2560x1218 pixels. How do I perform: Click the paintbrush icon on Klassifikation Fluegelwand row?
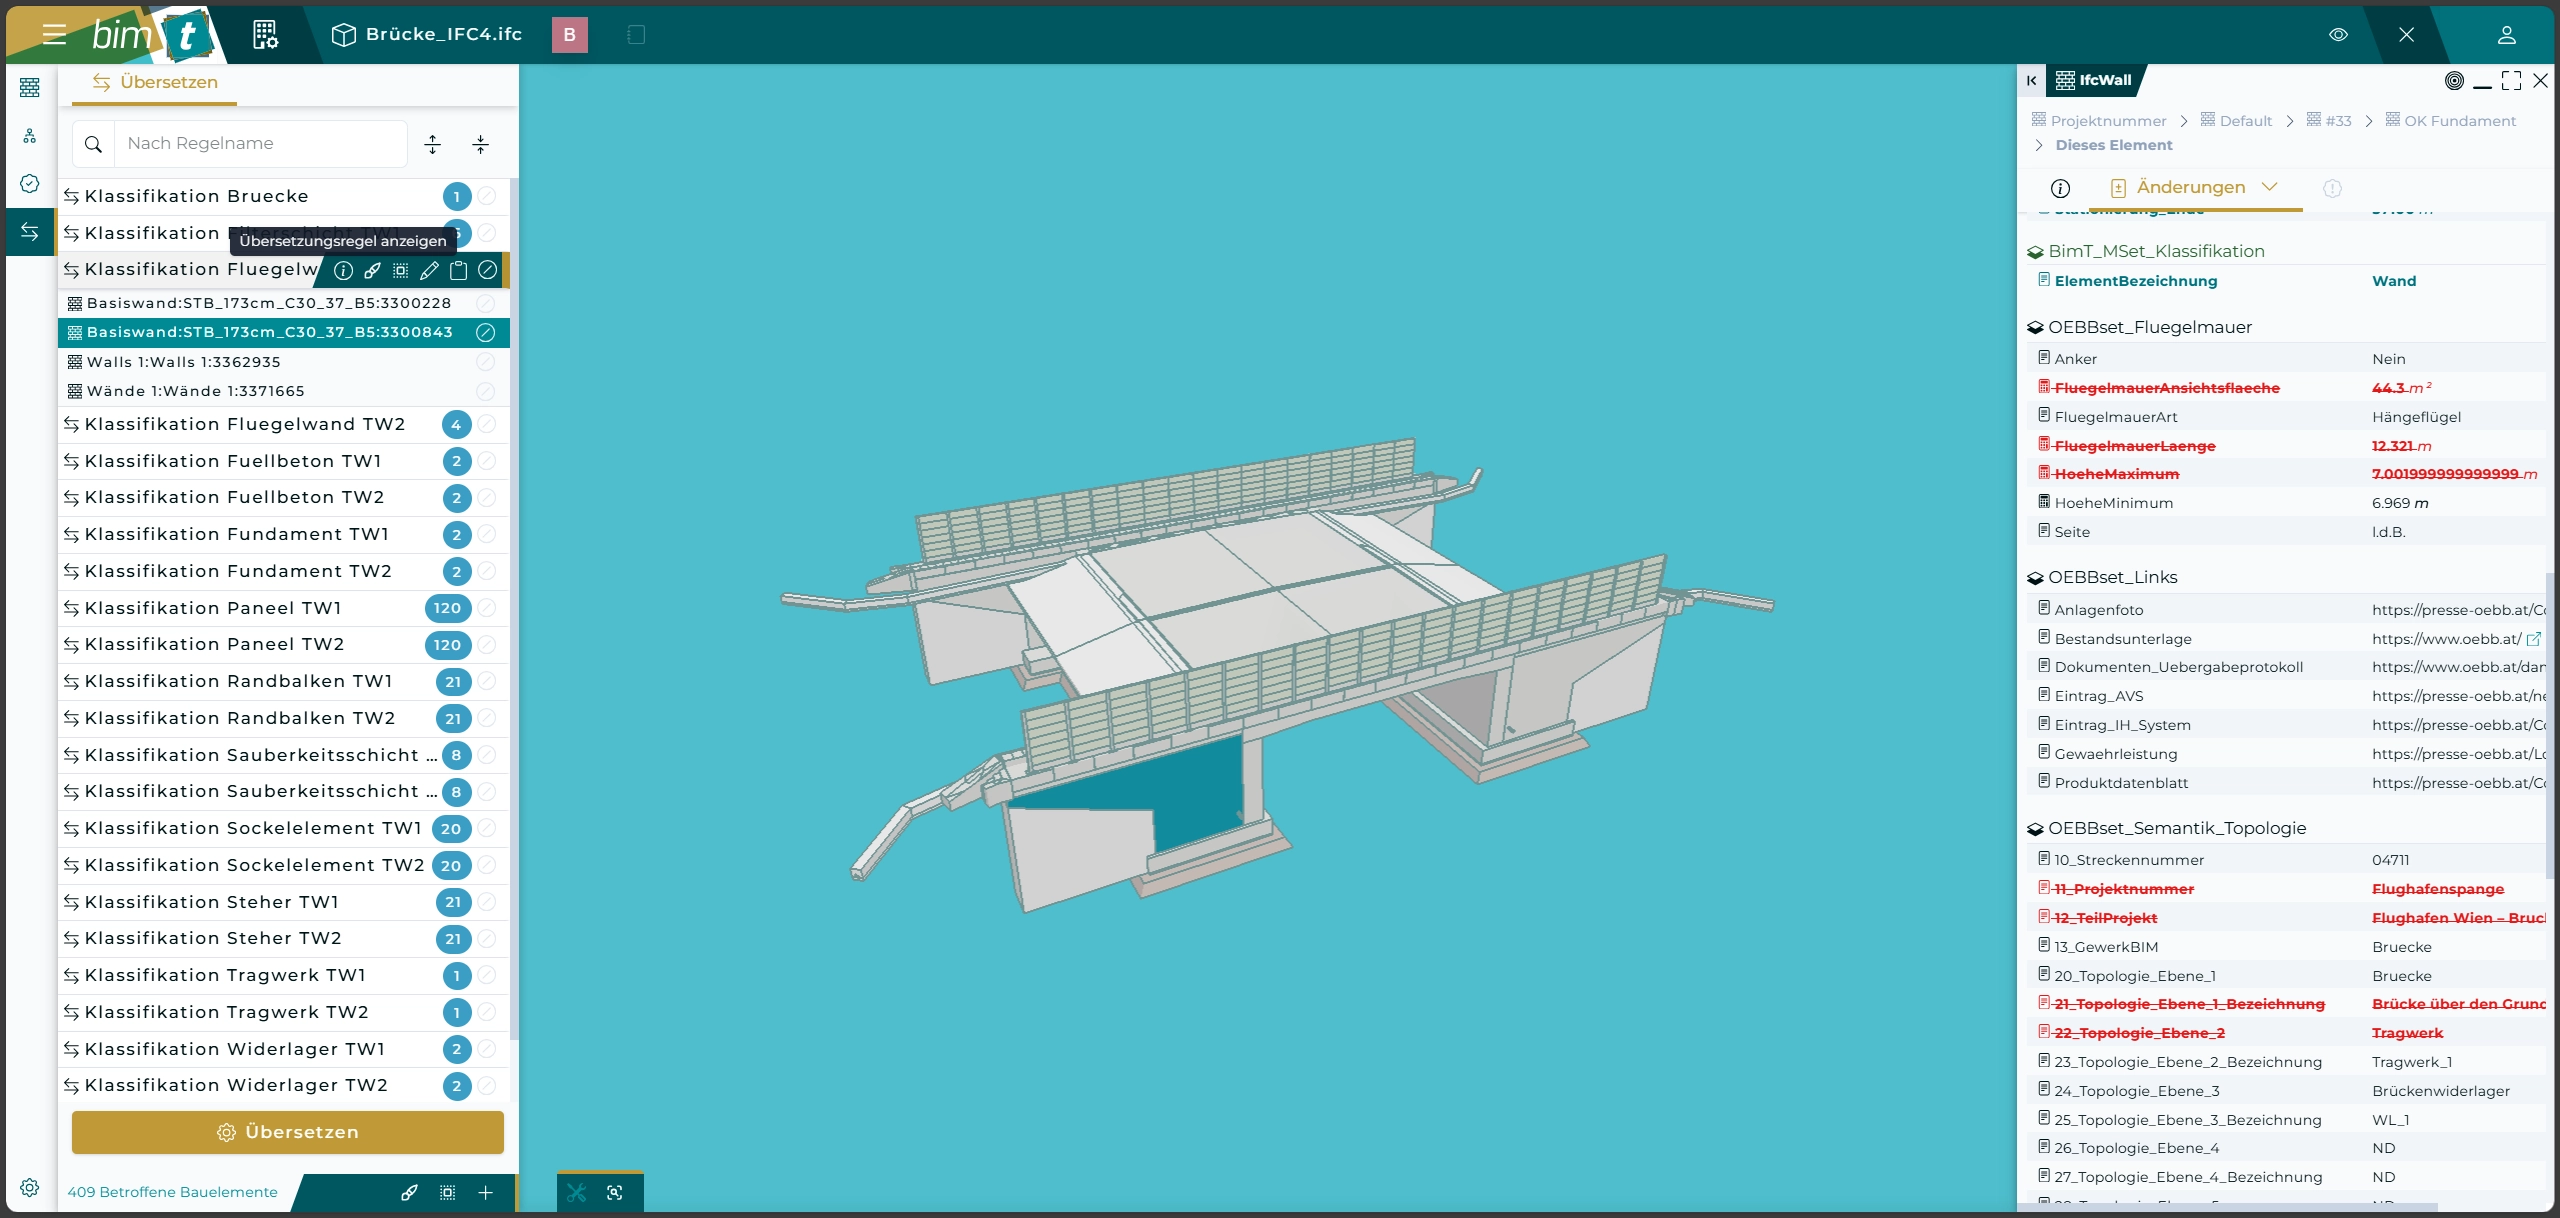(372, 270)
